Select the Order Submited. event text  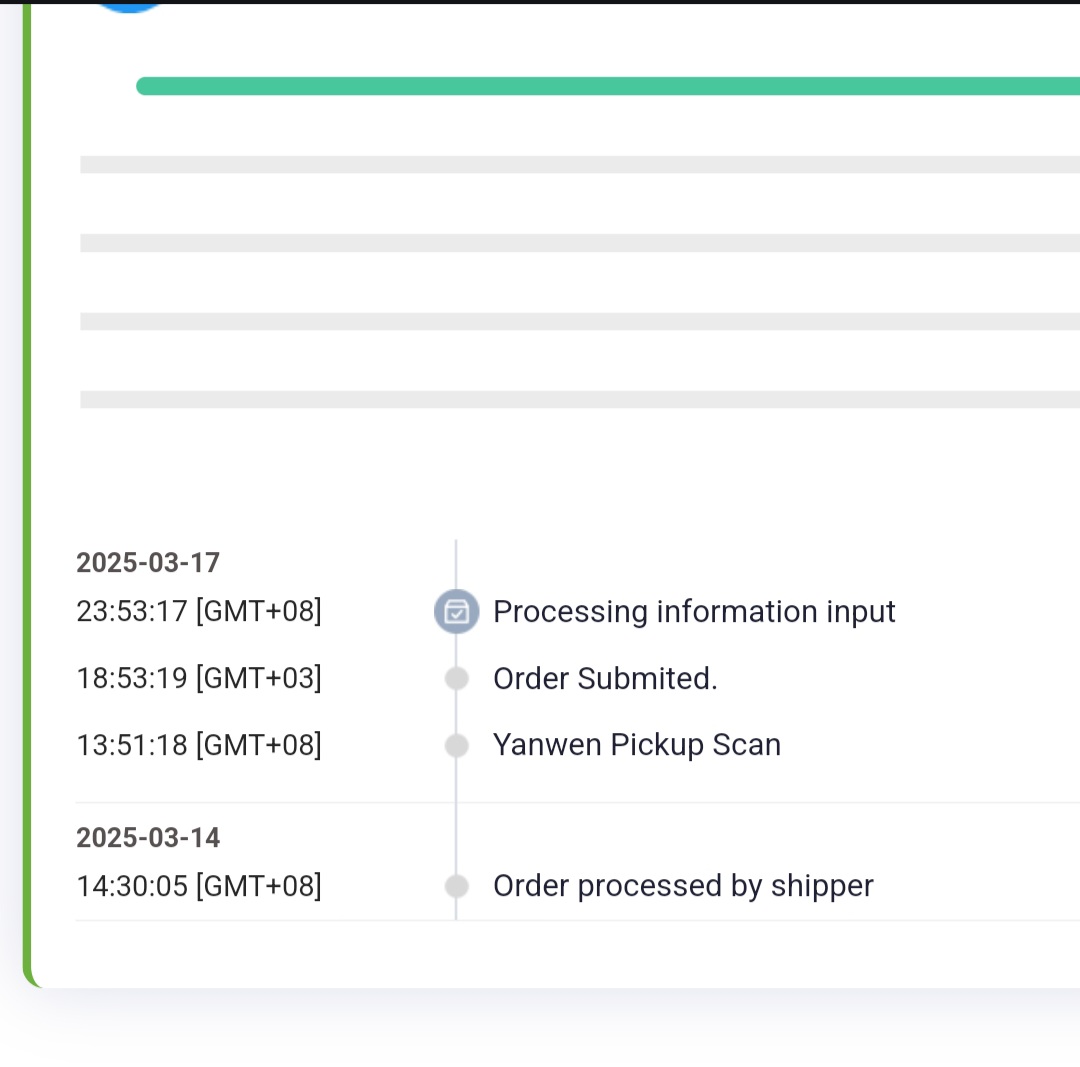coord(605,679)
